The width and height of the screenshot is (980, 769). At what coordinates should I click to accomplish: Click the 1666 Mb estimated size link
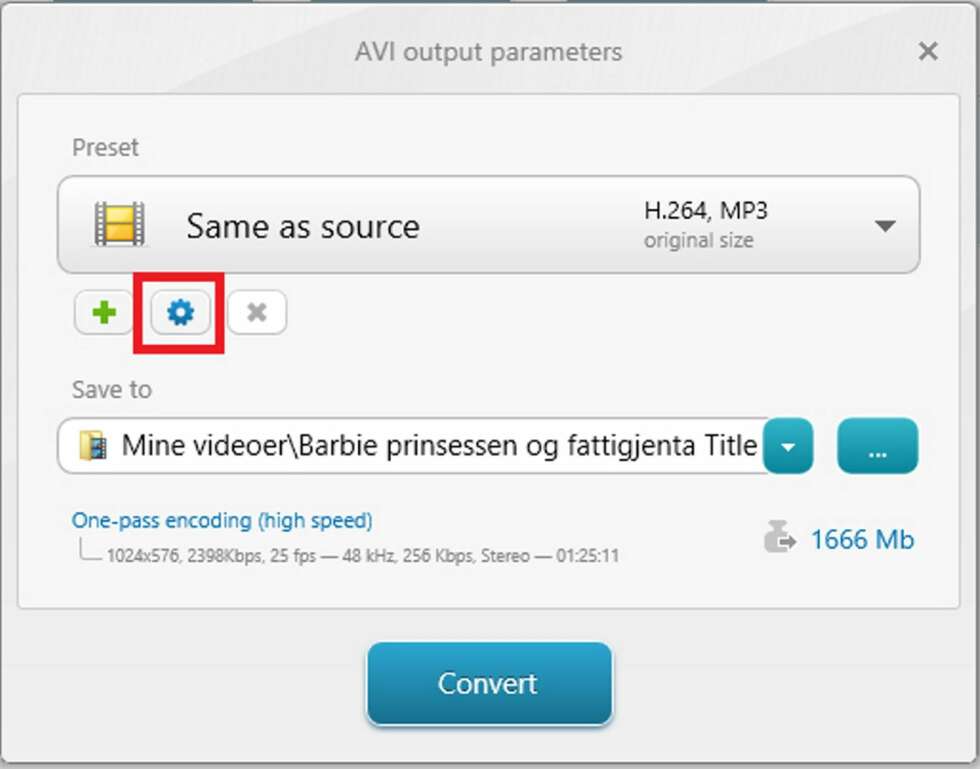(x=862, y=540)
